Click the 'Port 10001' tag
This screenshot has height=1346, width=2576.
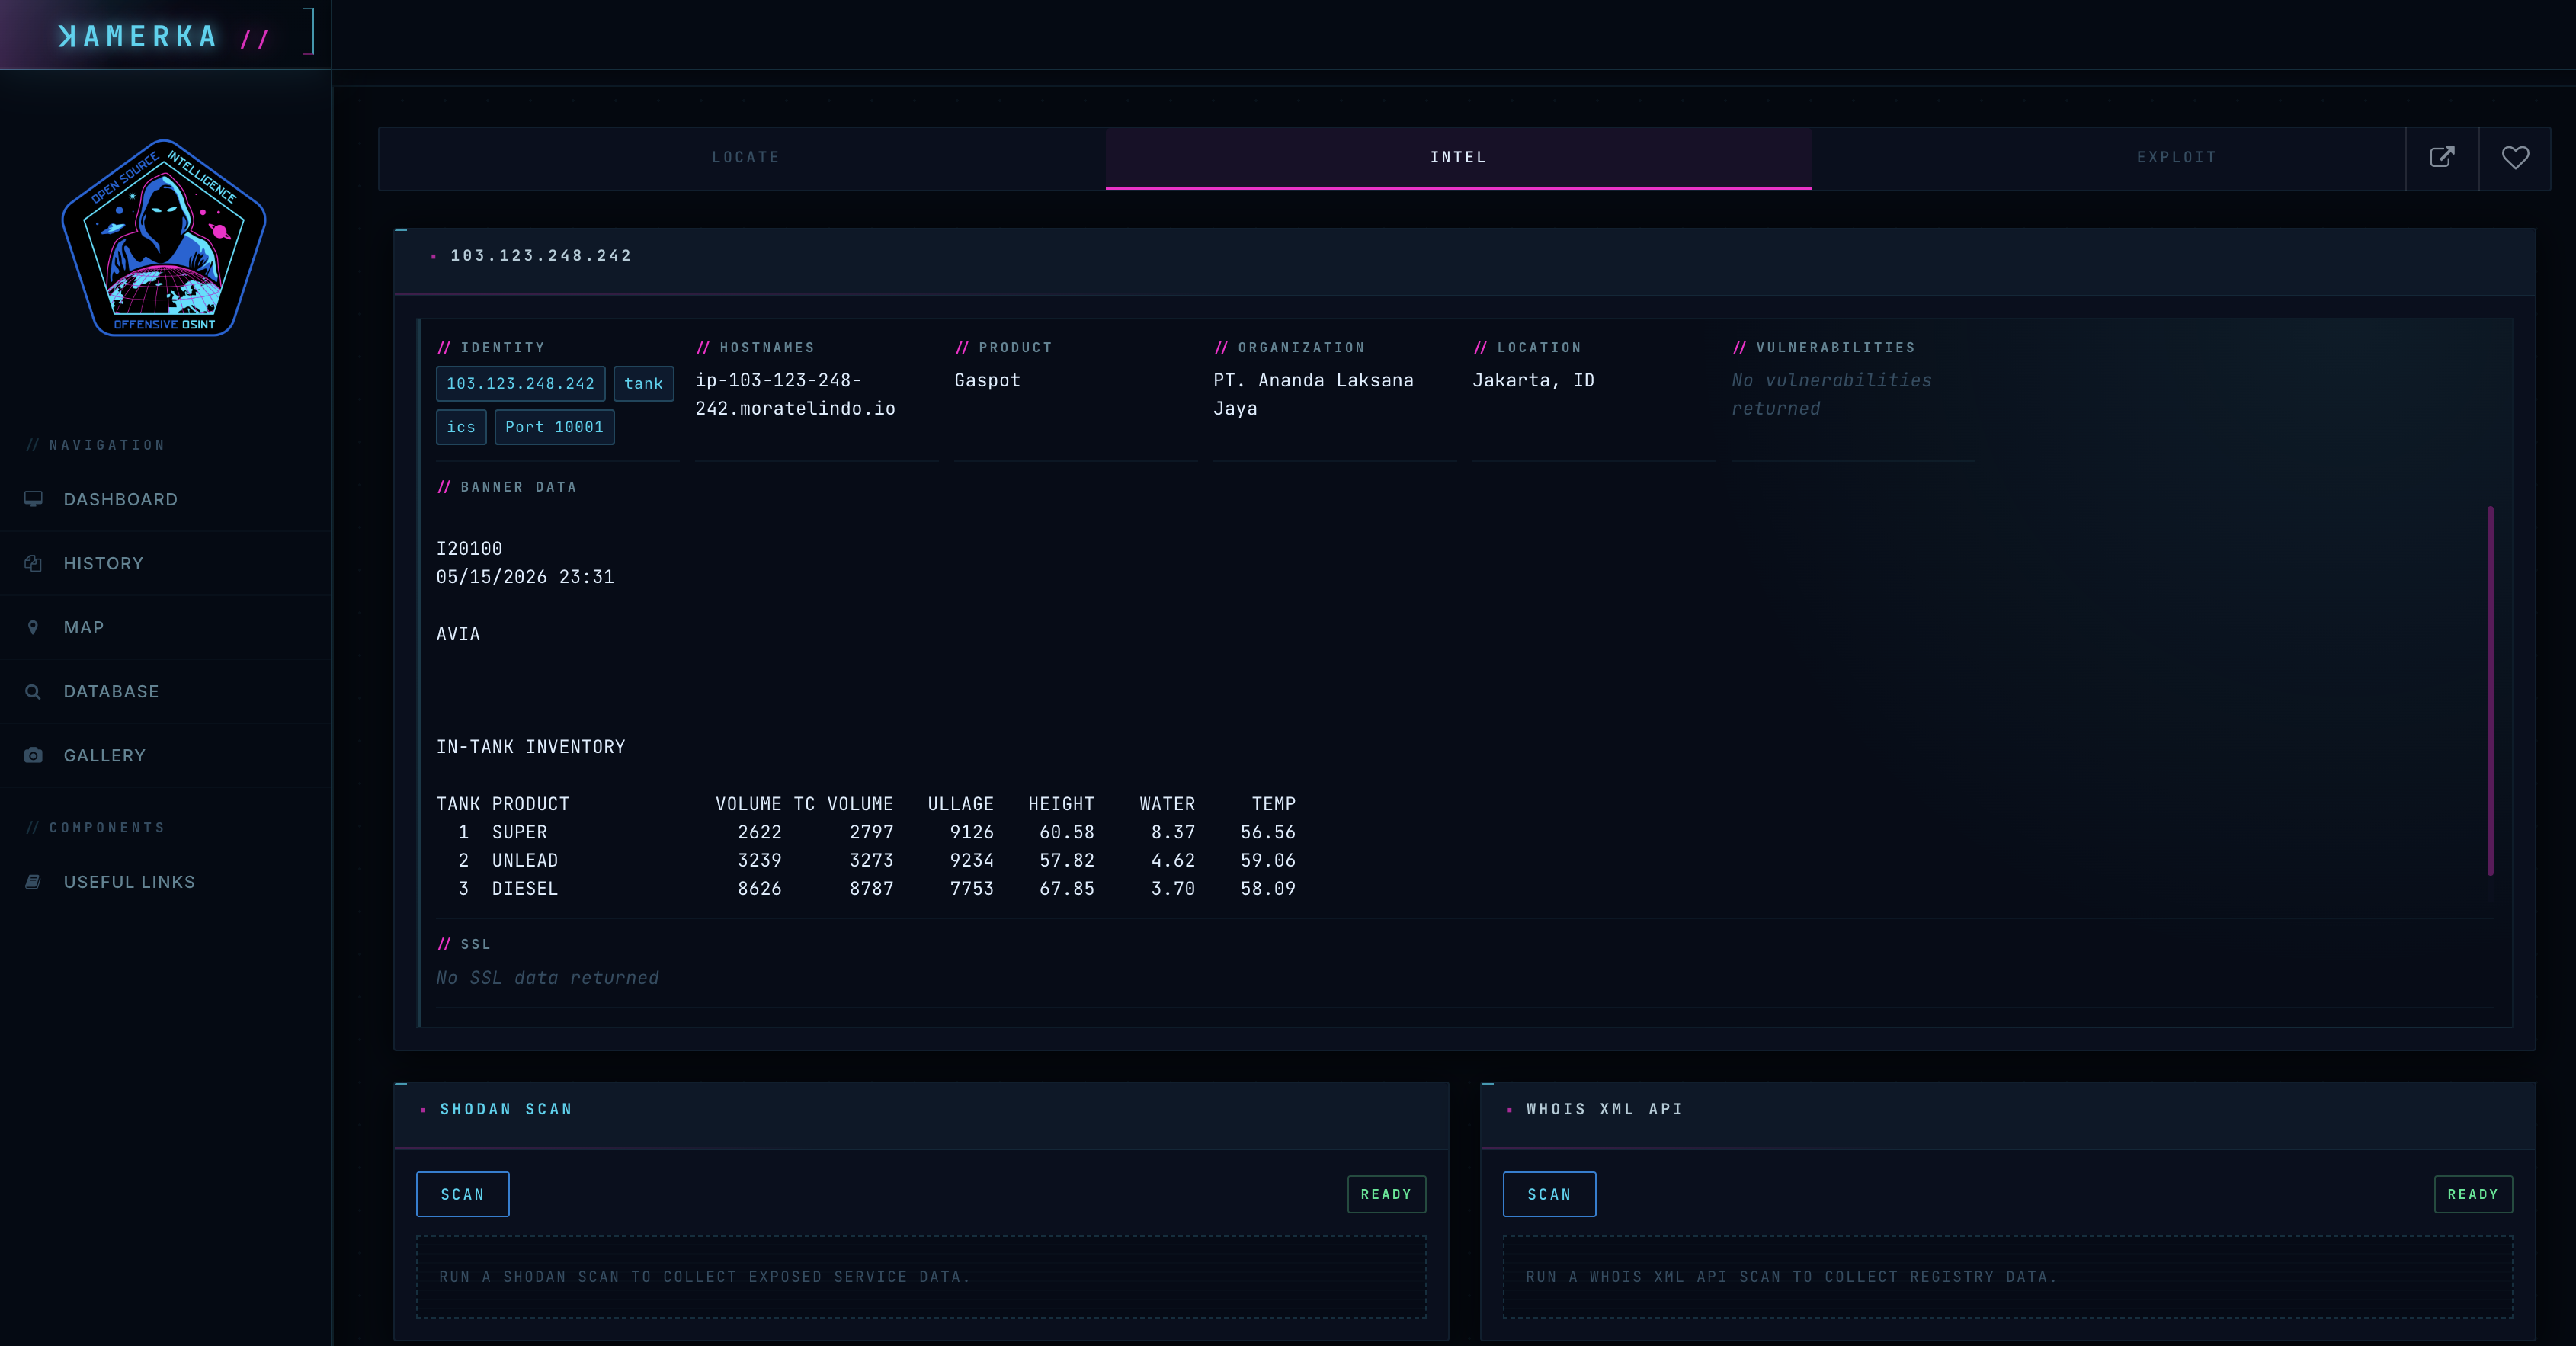[554, 427]
